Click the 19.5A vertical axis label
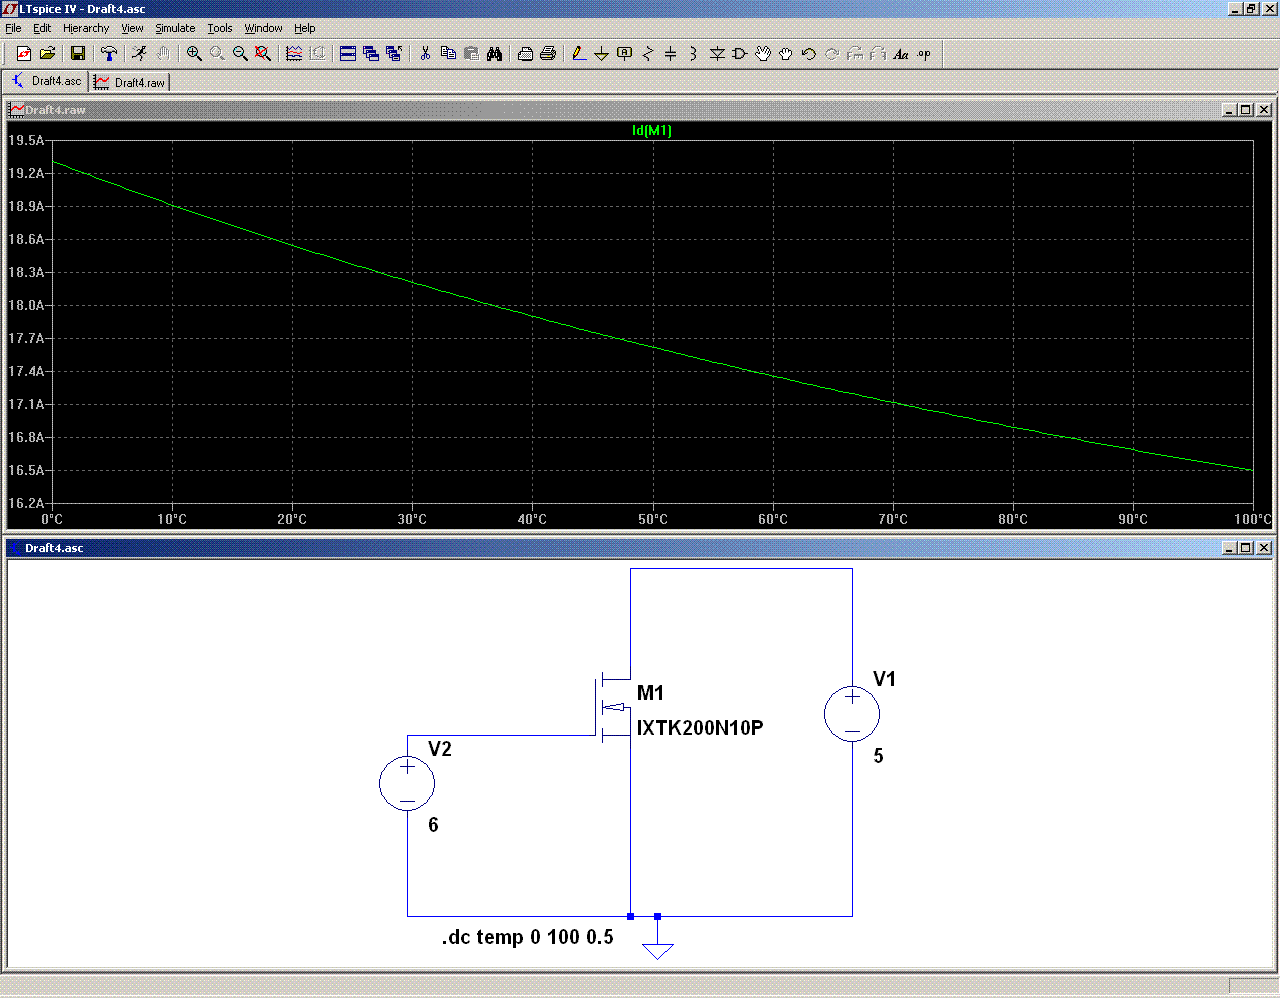This screenshot has height=998, width=1280. pos(27,140)
